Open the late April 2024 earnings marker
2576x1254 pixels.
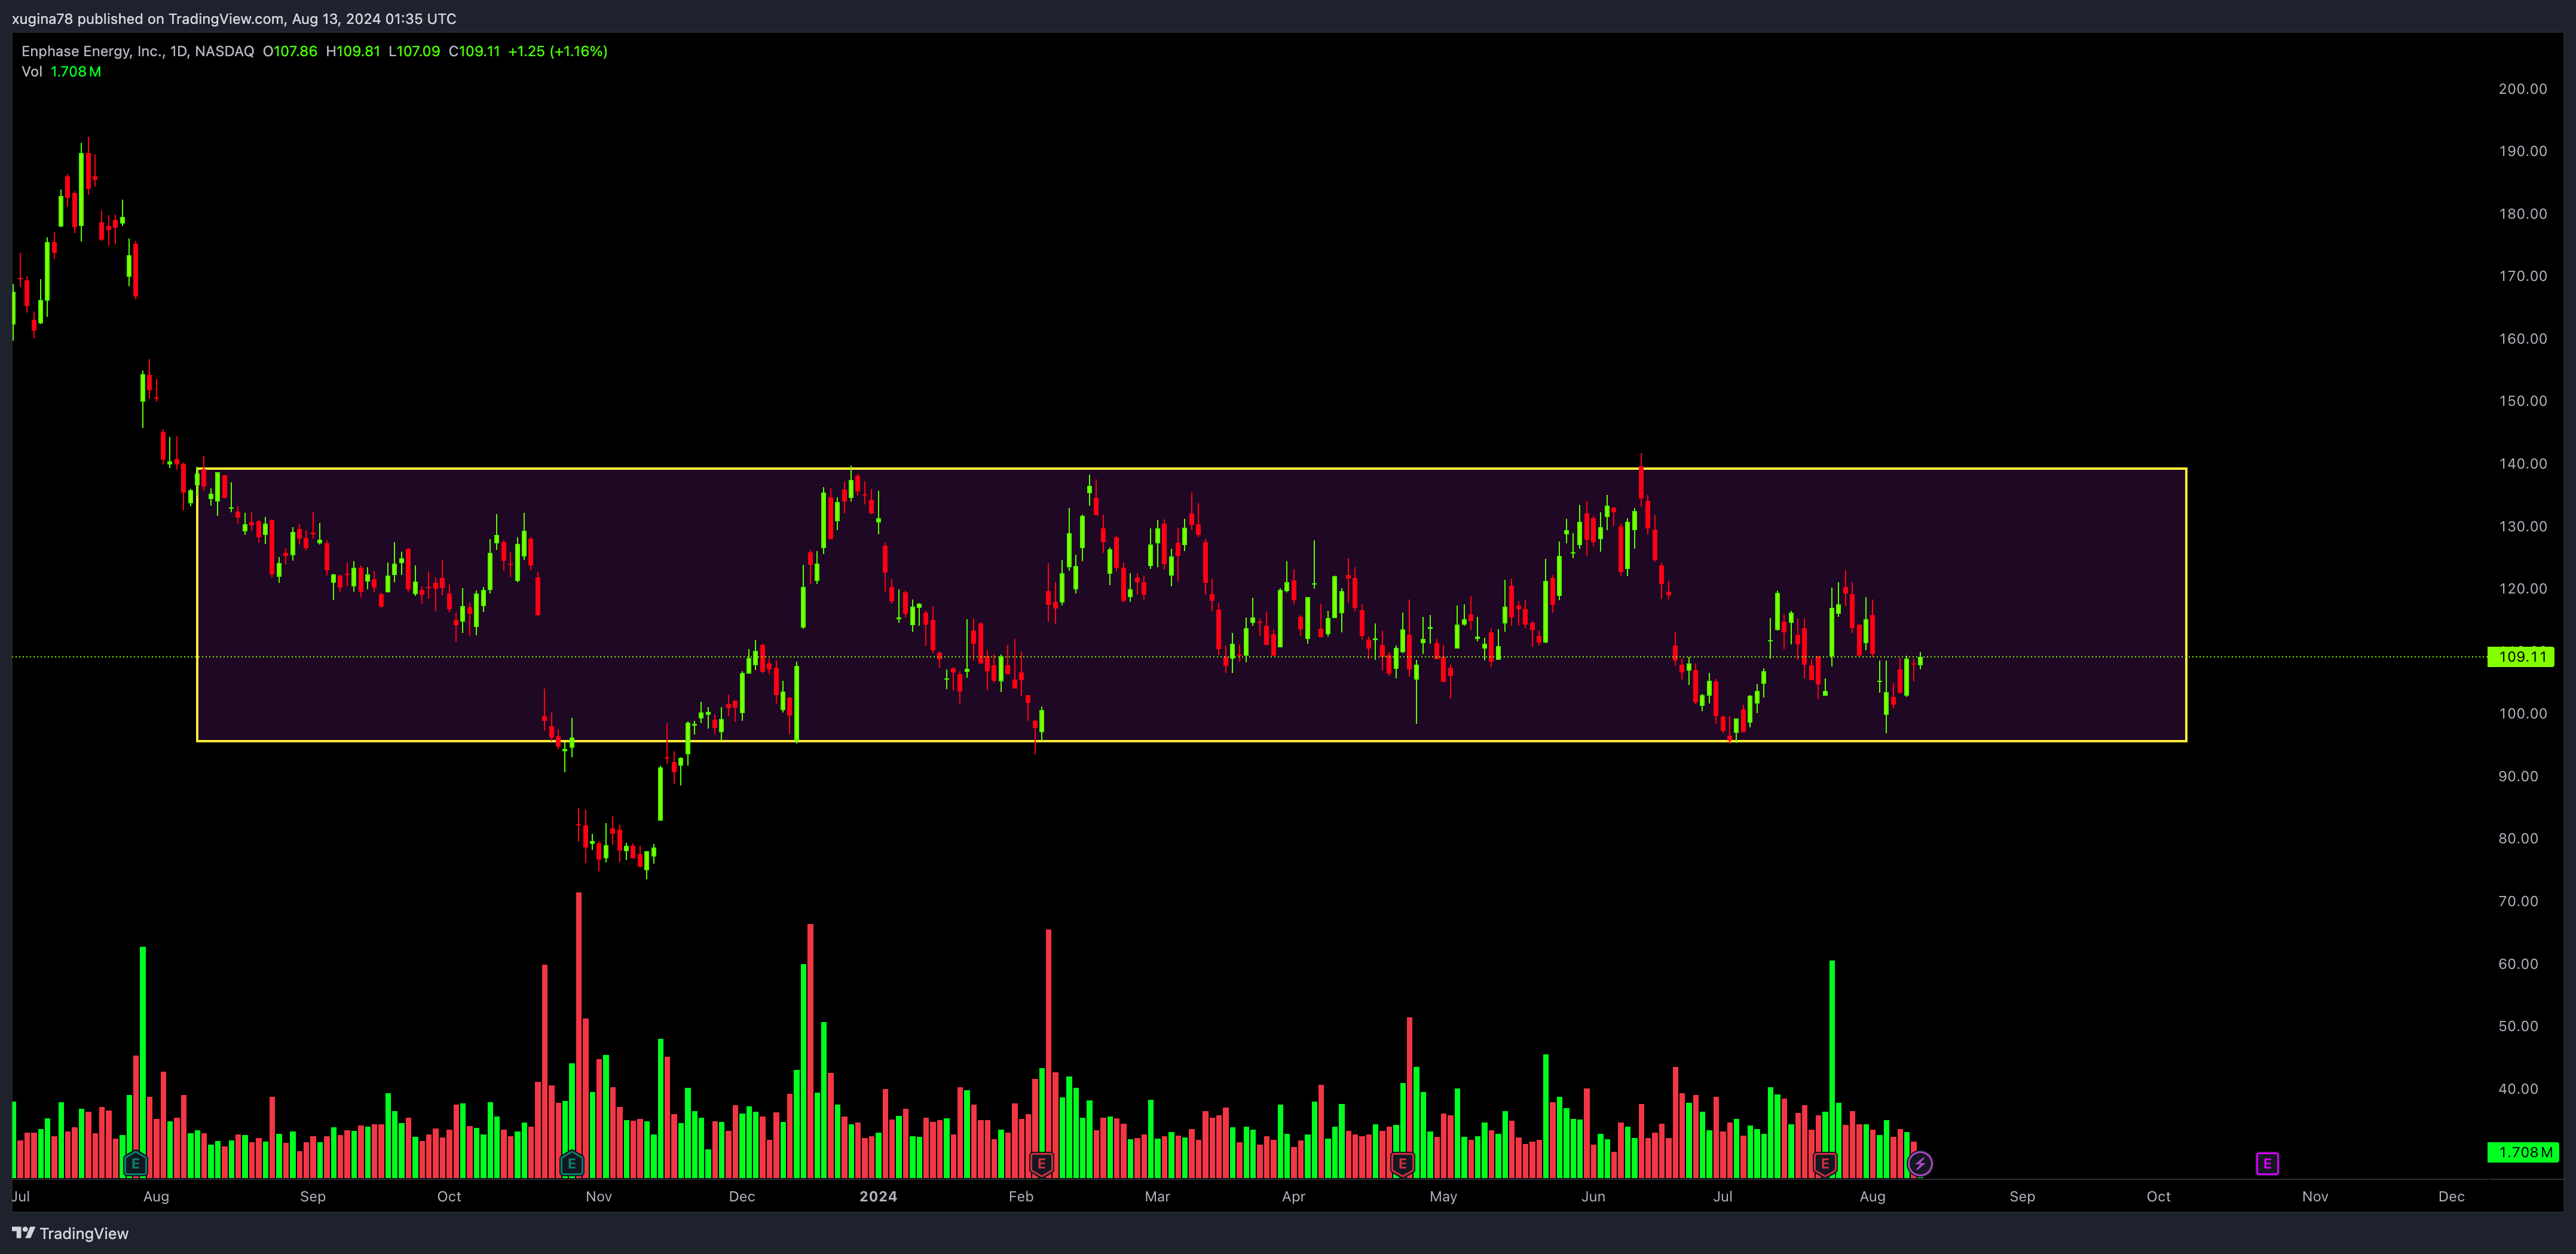[1402, 1163]
